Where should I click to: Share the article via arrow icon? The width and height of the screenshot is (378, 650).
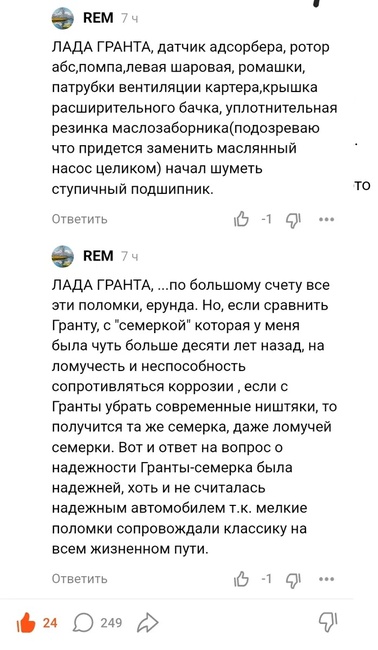[x=148, y=623]
